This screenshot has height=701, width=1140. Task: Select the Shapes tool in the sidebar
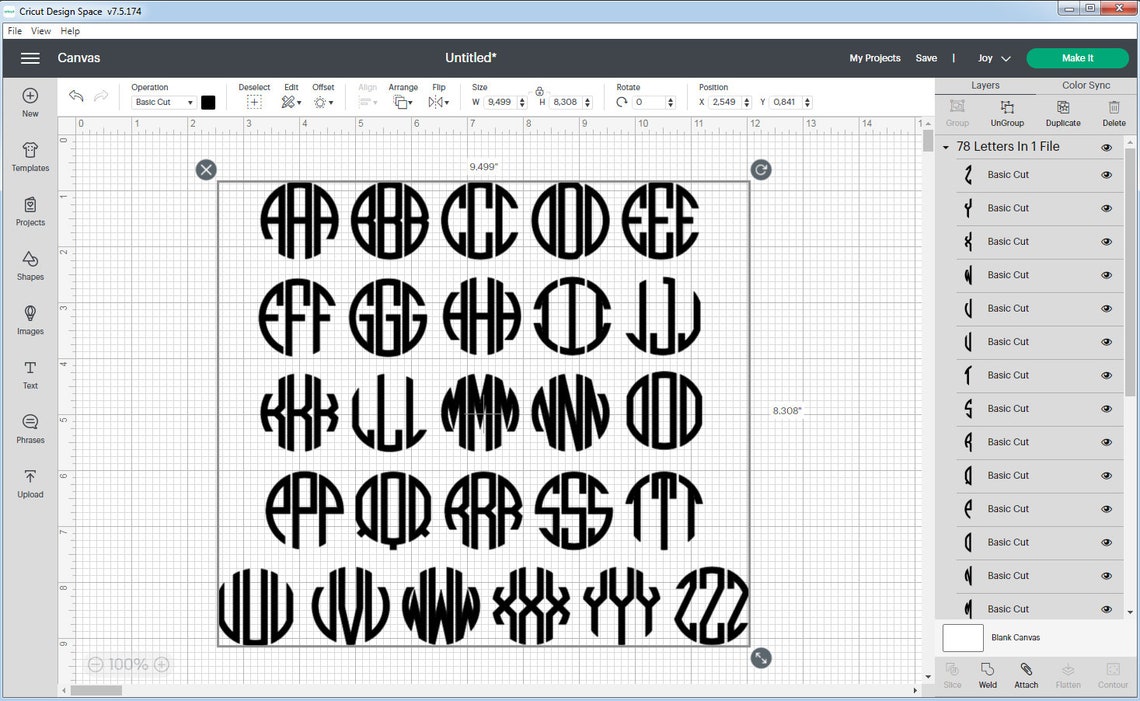coord(29,263)
